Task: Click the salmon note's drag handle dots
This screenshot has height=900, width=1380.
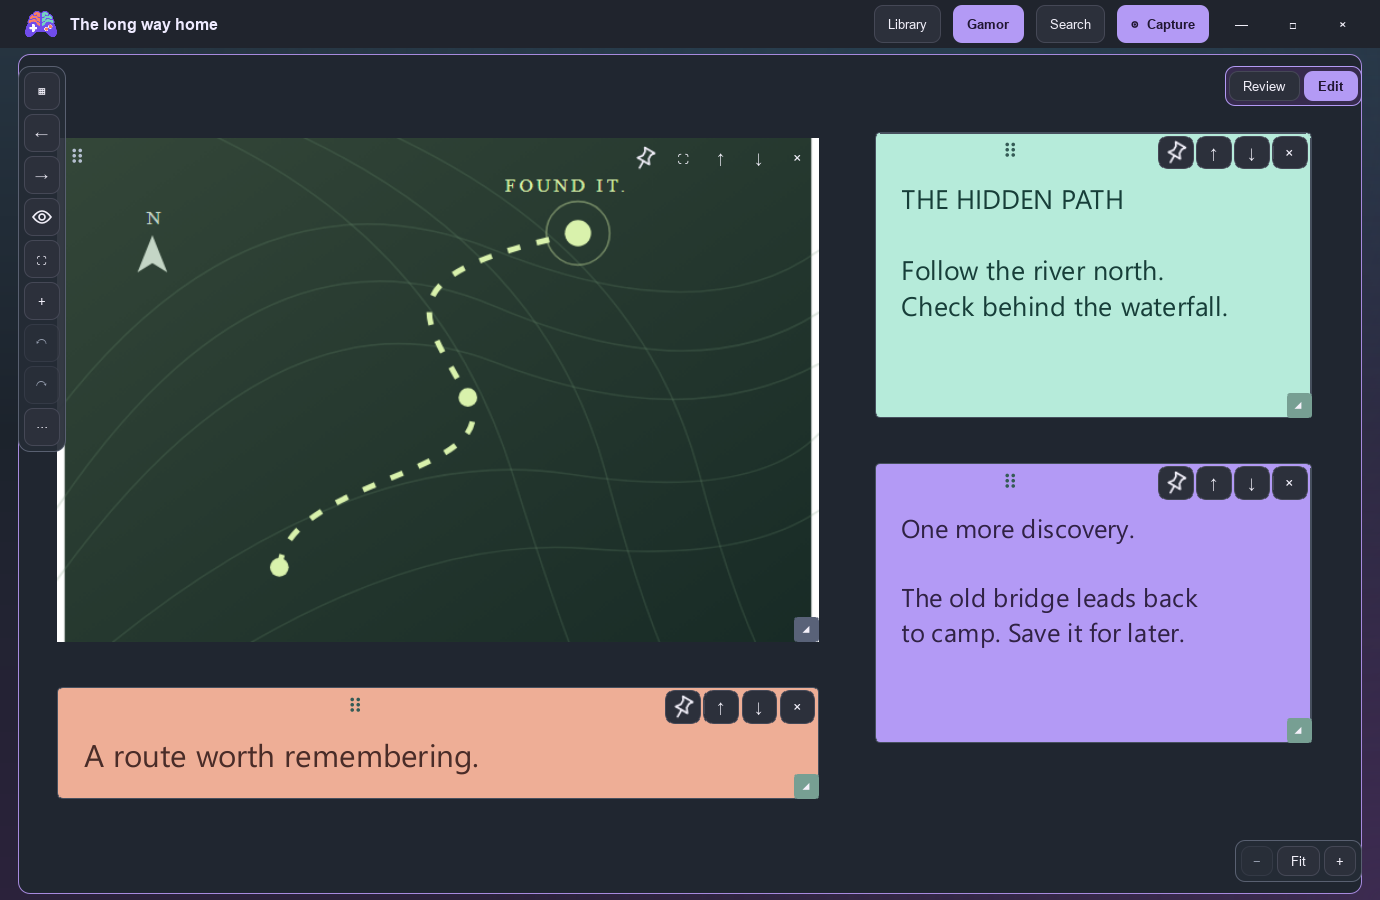Action: pyautogui.click(x=355, y=705)
